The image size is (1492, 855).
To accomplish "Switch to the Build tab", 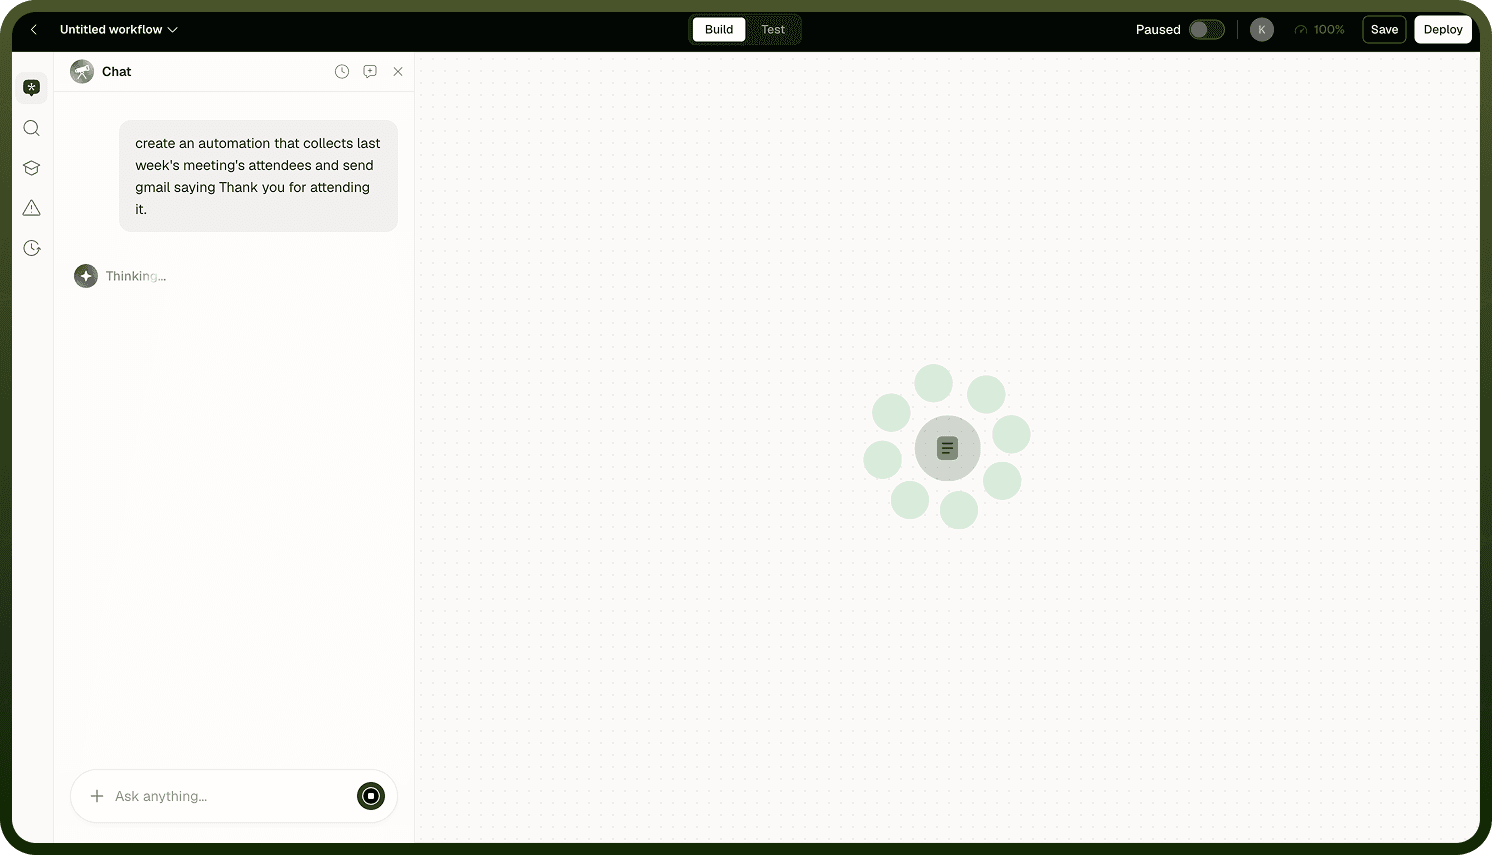I will [719, 30].
